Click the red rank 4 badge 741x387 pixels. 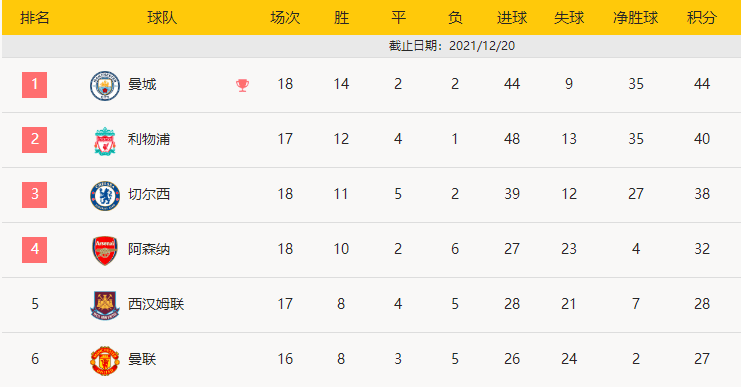pyautogui.click(x=34, y=249)
